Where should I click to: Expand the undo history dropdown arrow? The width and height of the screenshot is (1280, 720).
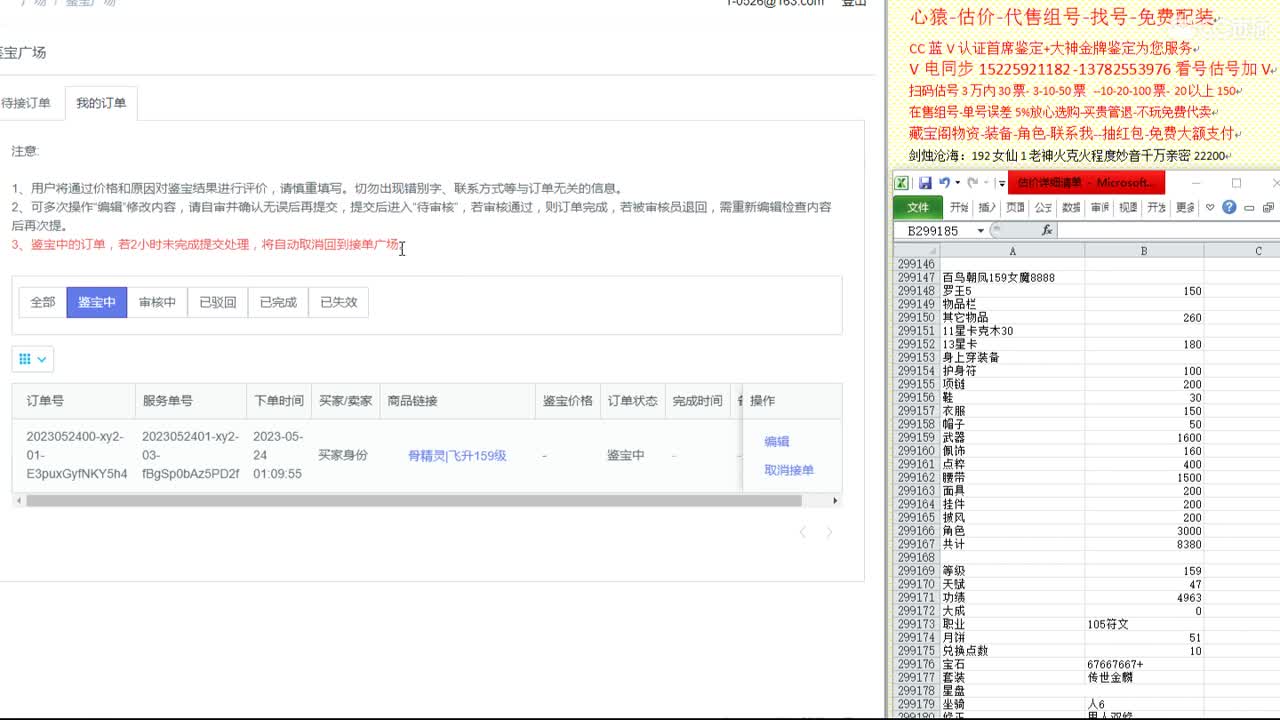coord(956,183)
